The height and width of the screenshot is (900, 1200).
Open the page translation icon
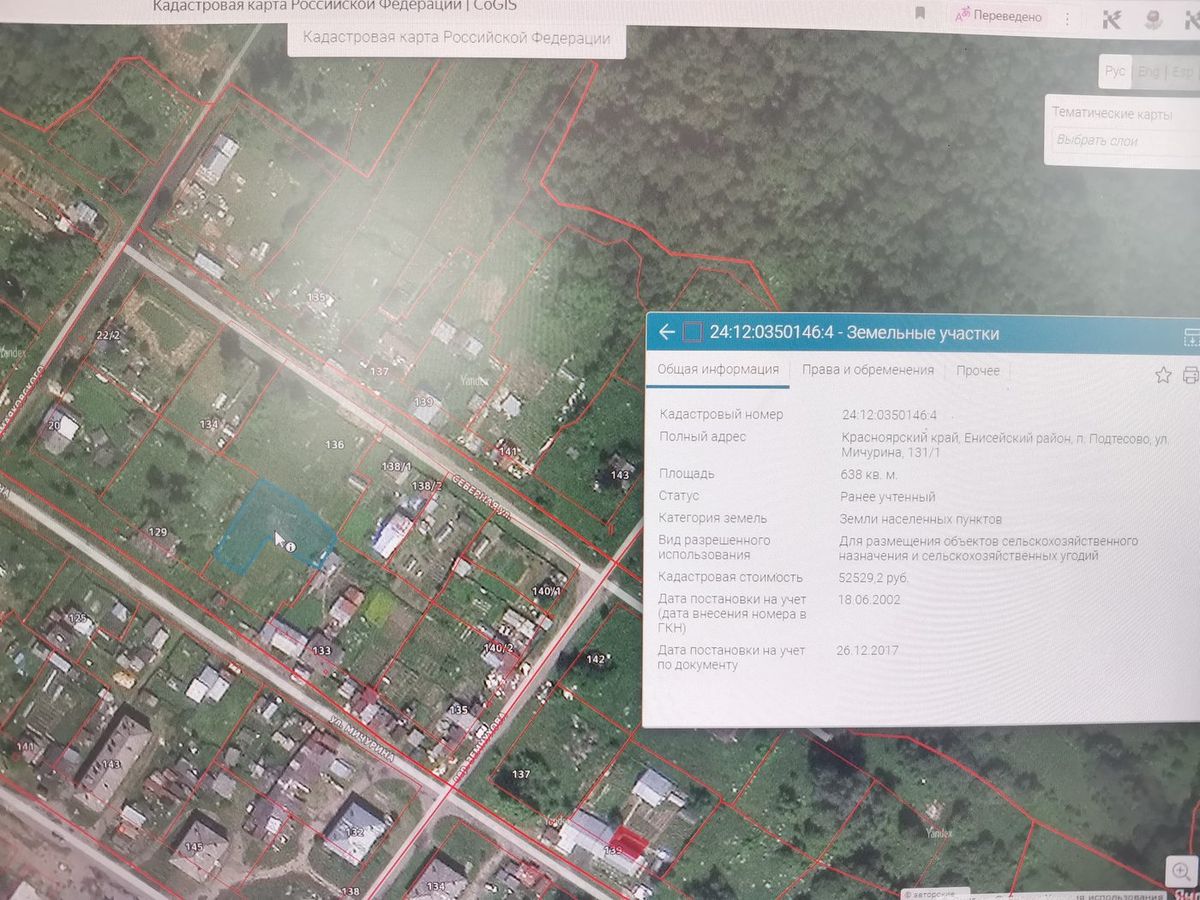point(963,15)
